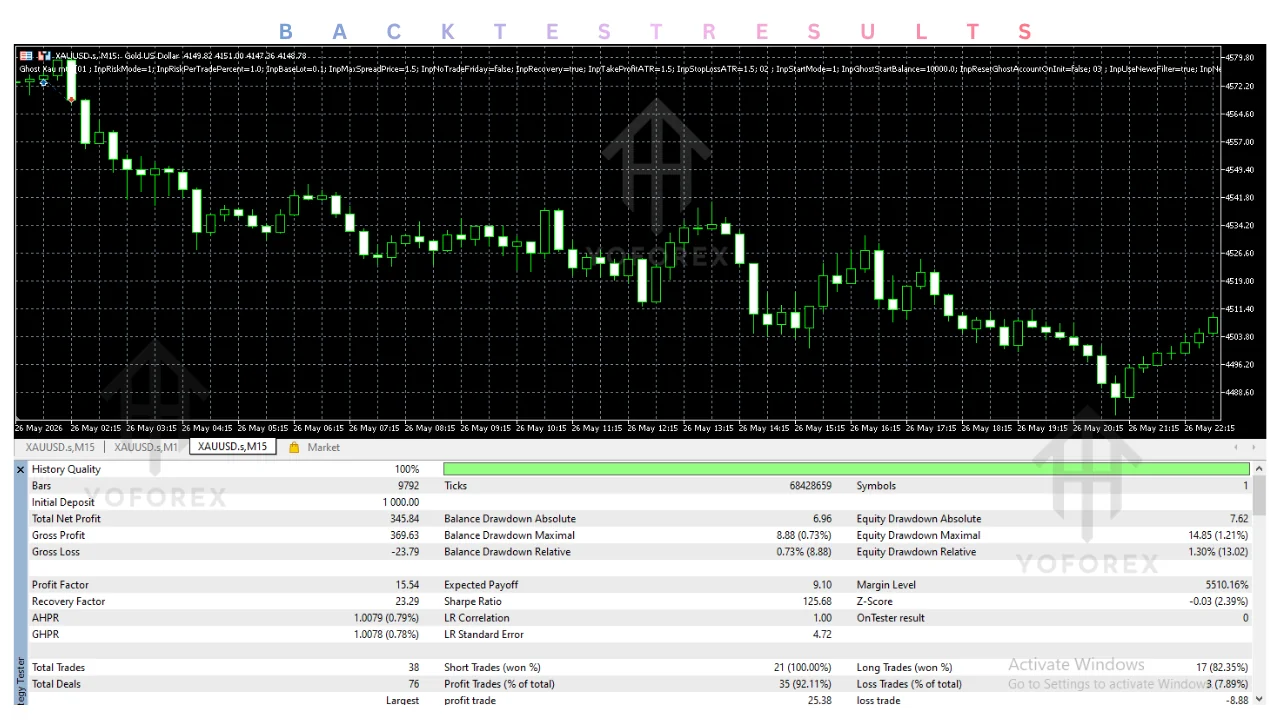
Task: Select the active XAUUSD.s,M15 chart tab
Action: [x=232, y=447]
